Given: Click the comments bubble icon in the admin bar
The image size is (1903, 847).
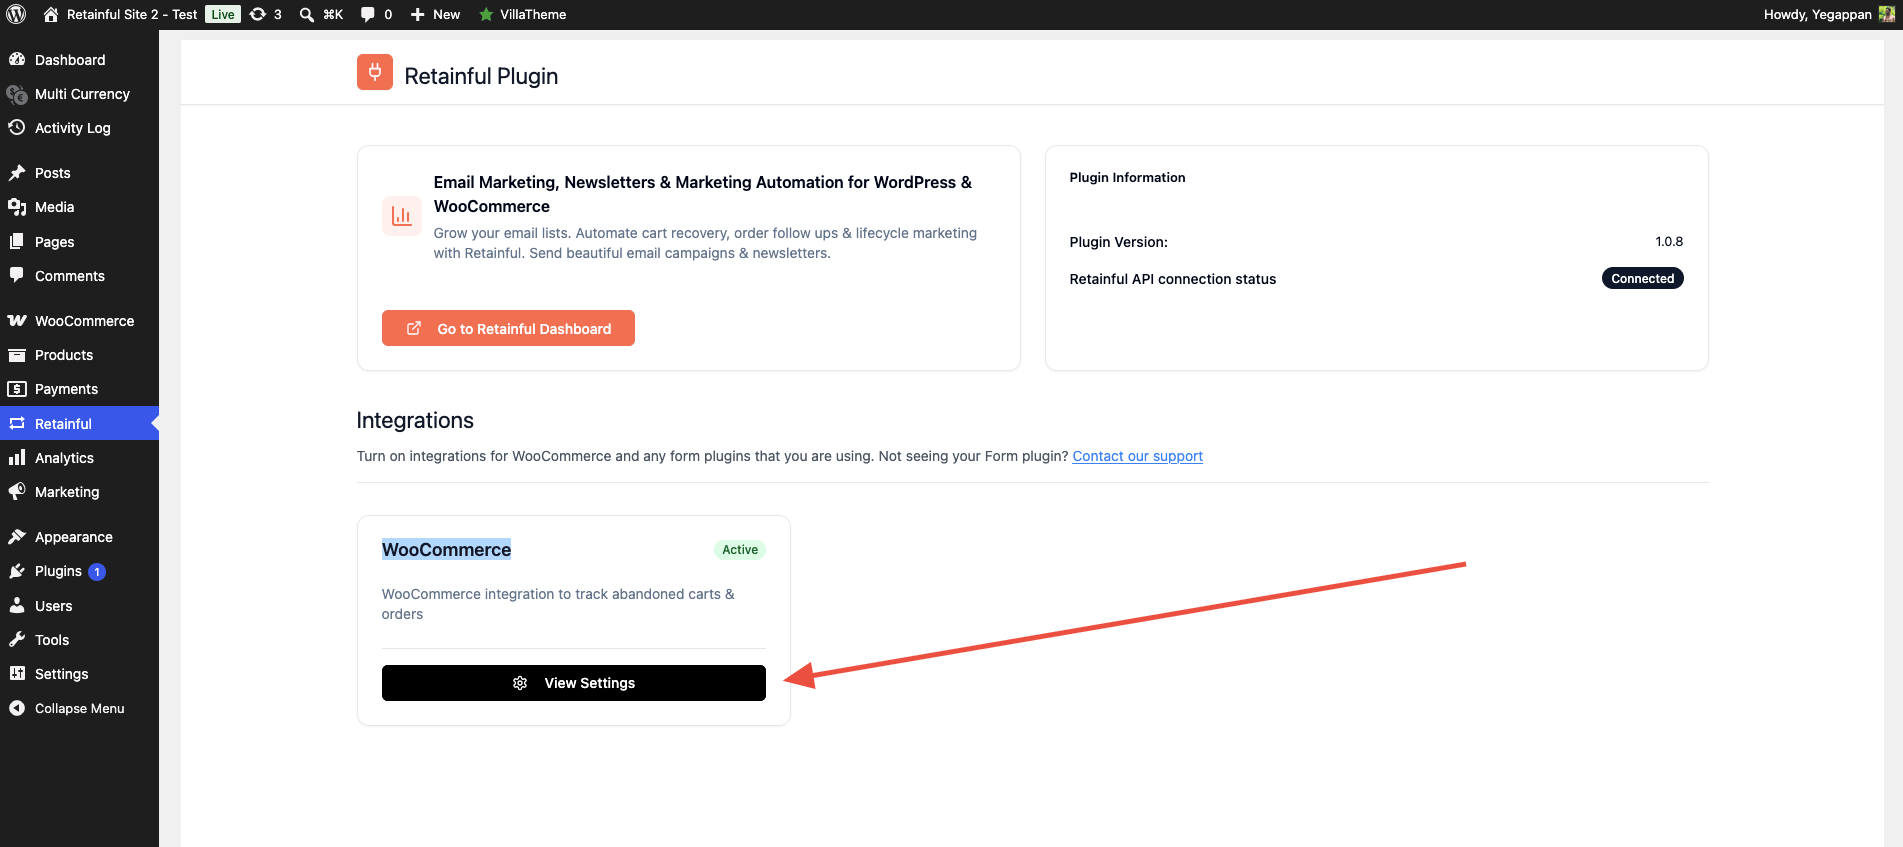Looking at the screenshot, I should click(x=368, y=14).
